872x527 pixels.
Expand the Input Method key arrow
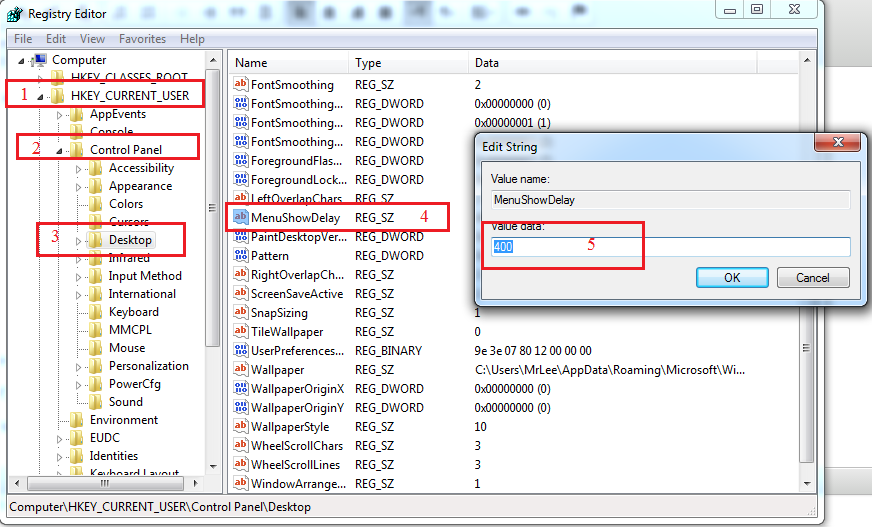click(79, 276)
